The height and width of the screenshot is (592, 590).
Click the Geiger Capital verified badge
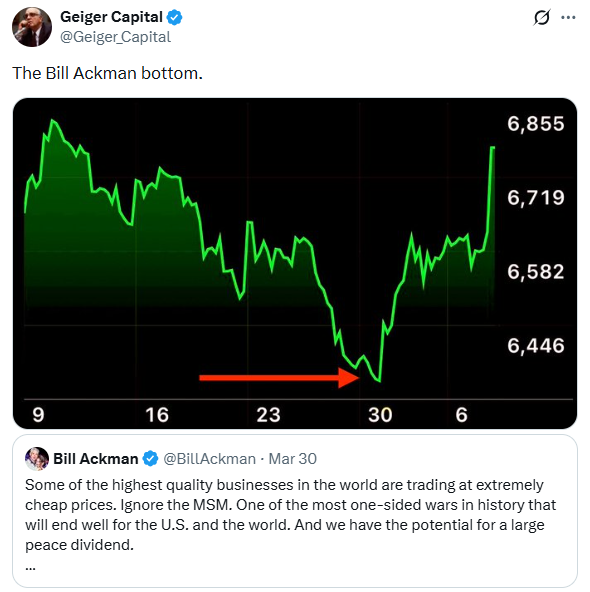pos(174,17)
